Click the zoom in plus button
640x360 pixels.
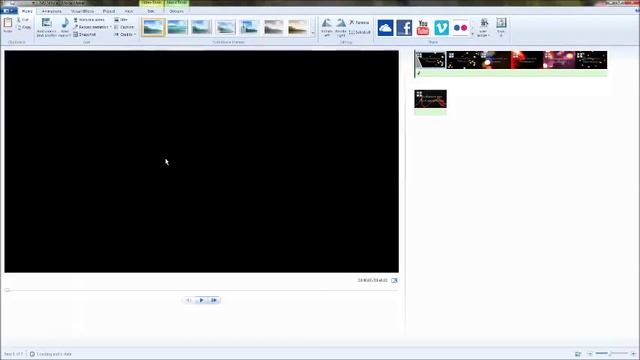coord(633,353)
